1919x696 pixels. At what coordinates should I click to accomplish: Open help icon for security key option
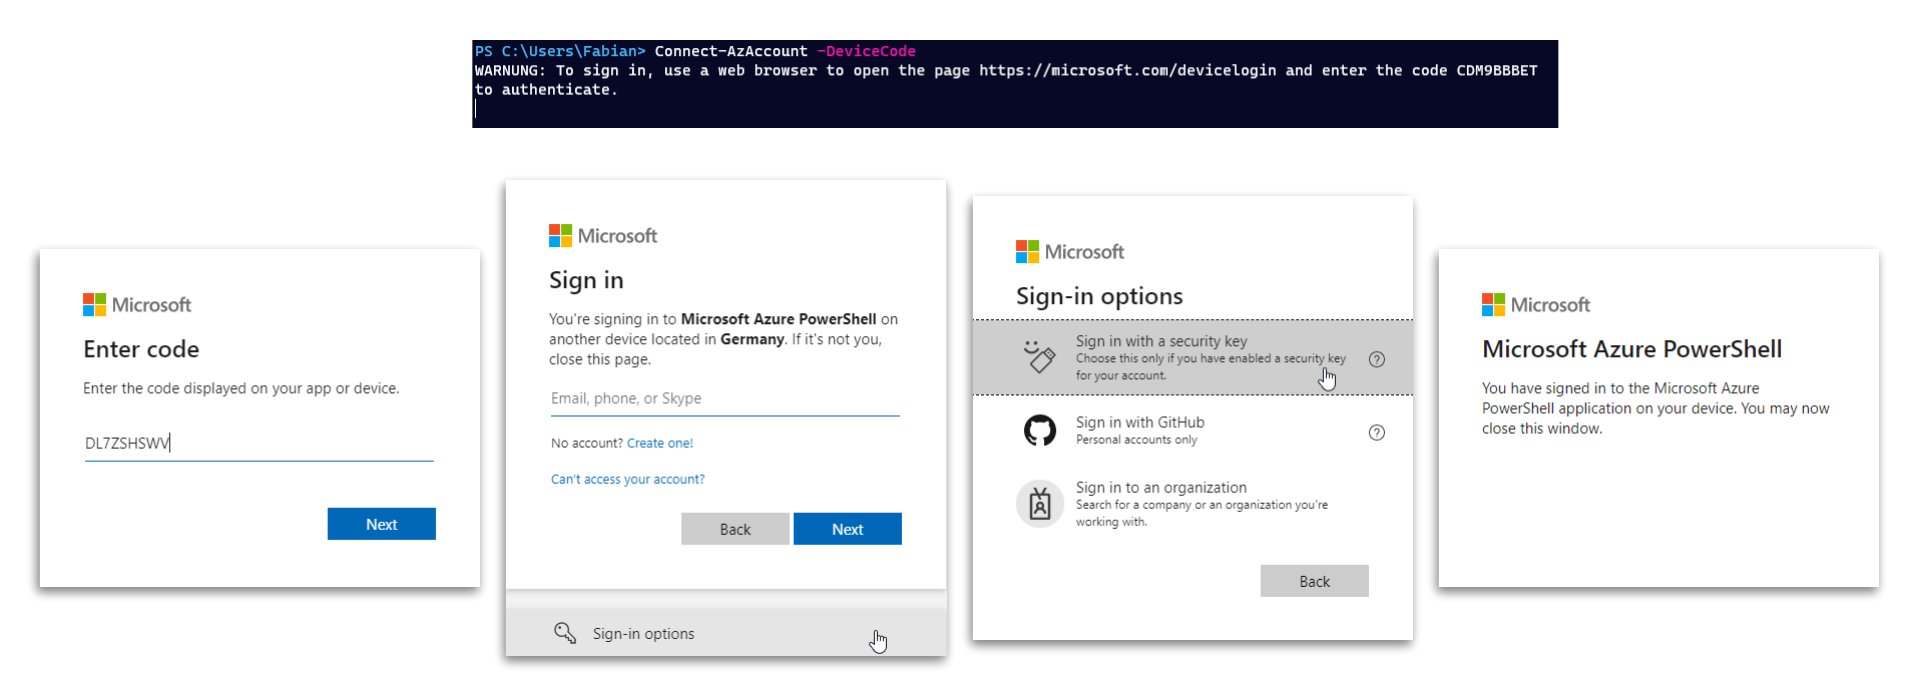pyautogui.click(x=1377, y=360)
